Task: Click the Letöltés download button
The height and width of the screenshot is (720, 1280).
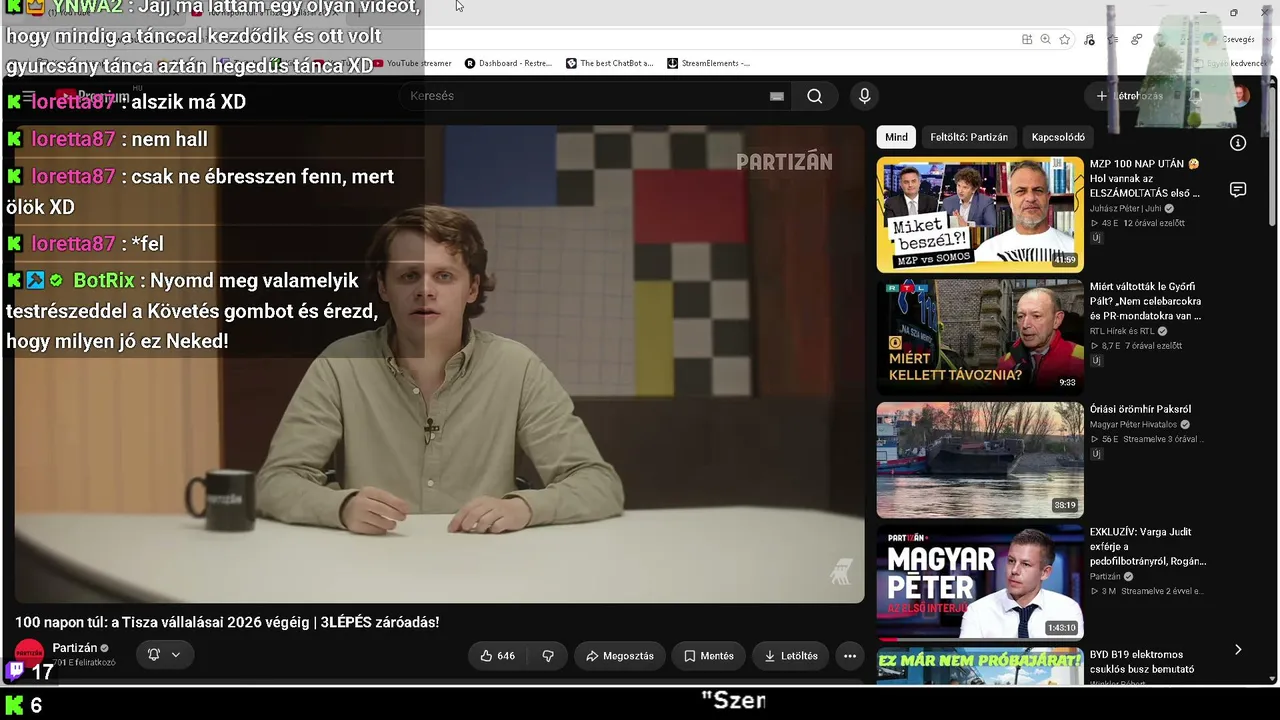Action: tap(791, 656)
